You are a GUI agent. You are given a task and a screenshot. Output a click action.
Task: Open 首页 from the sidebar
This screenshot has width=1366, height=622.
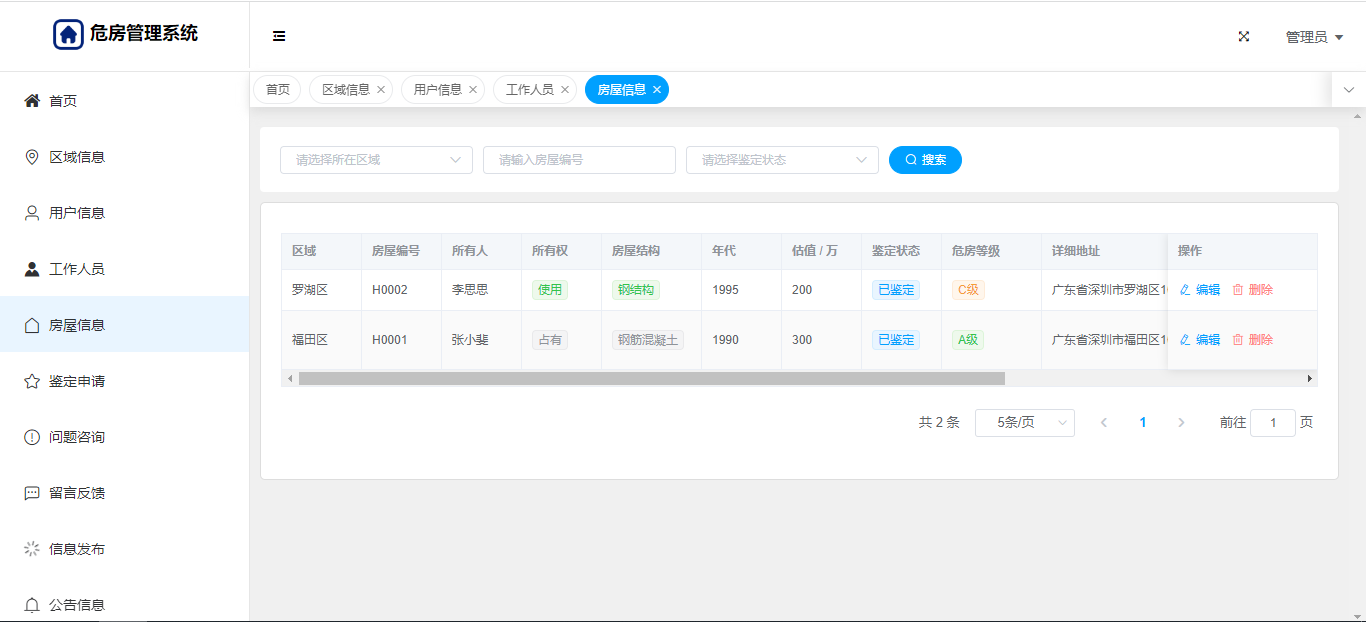pyautogui.click(x=63, y=101)
